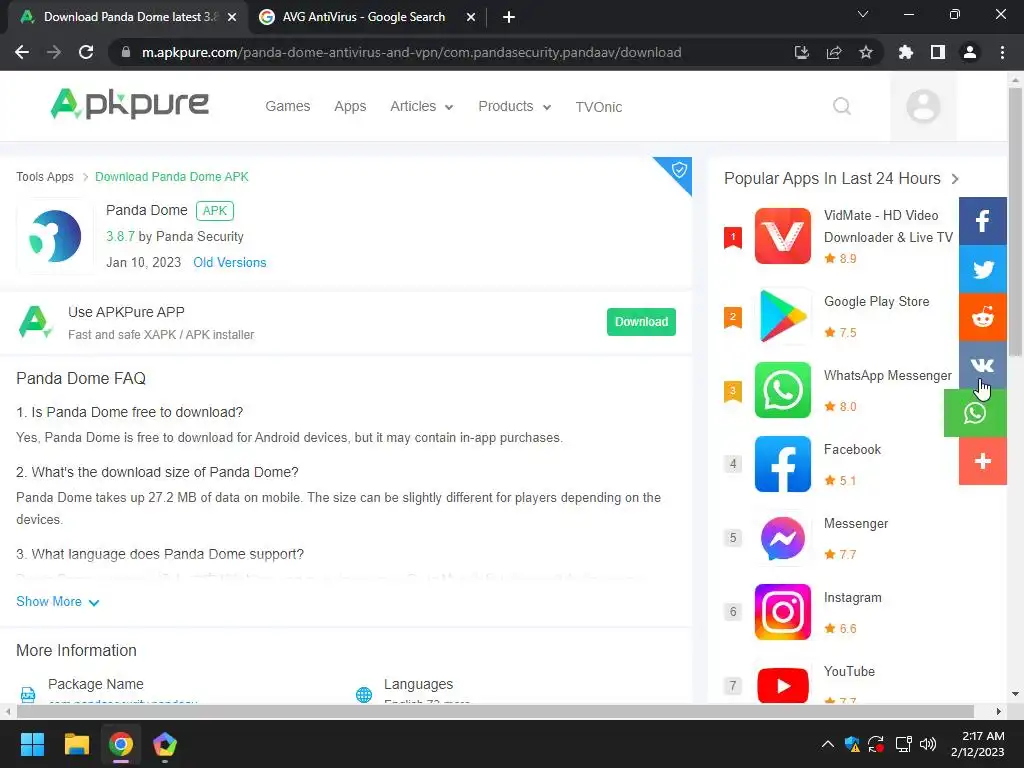Image resolution: width=1024 pixels, height=768 pixels.
Task: Open a new browser tab
Action: 509,17
